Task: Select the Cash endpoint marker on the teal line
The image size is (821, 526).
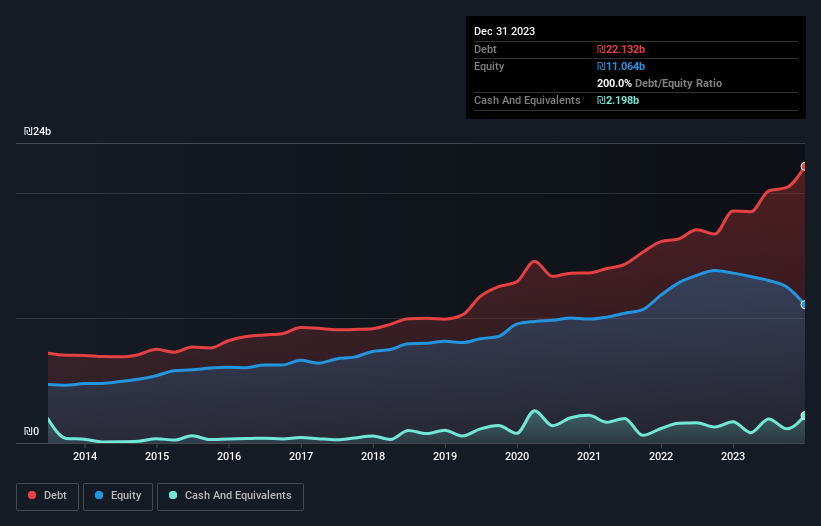Action: (804, 416)
